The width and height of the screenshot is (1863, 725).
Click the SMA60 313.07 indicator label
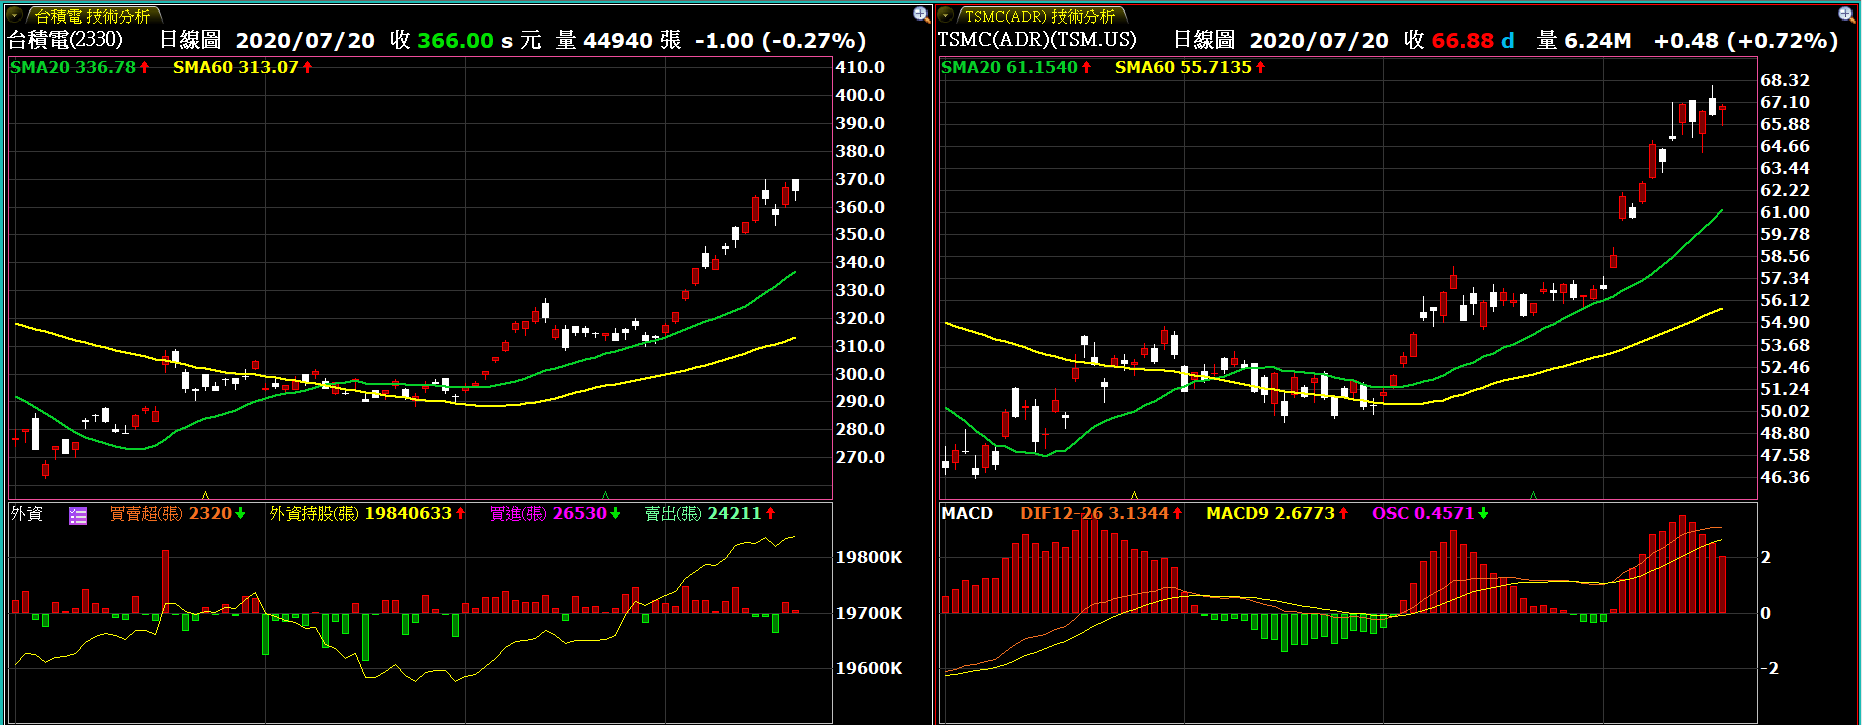[x=236, y=67]
